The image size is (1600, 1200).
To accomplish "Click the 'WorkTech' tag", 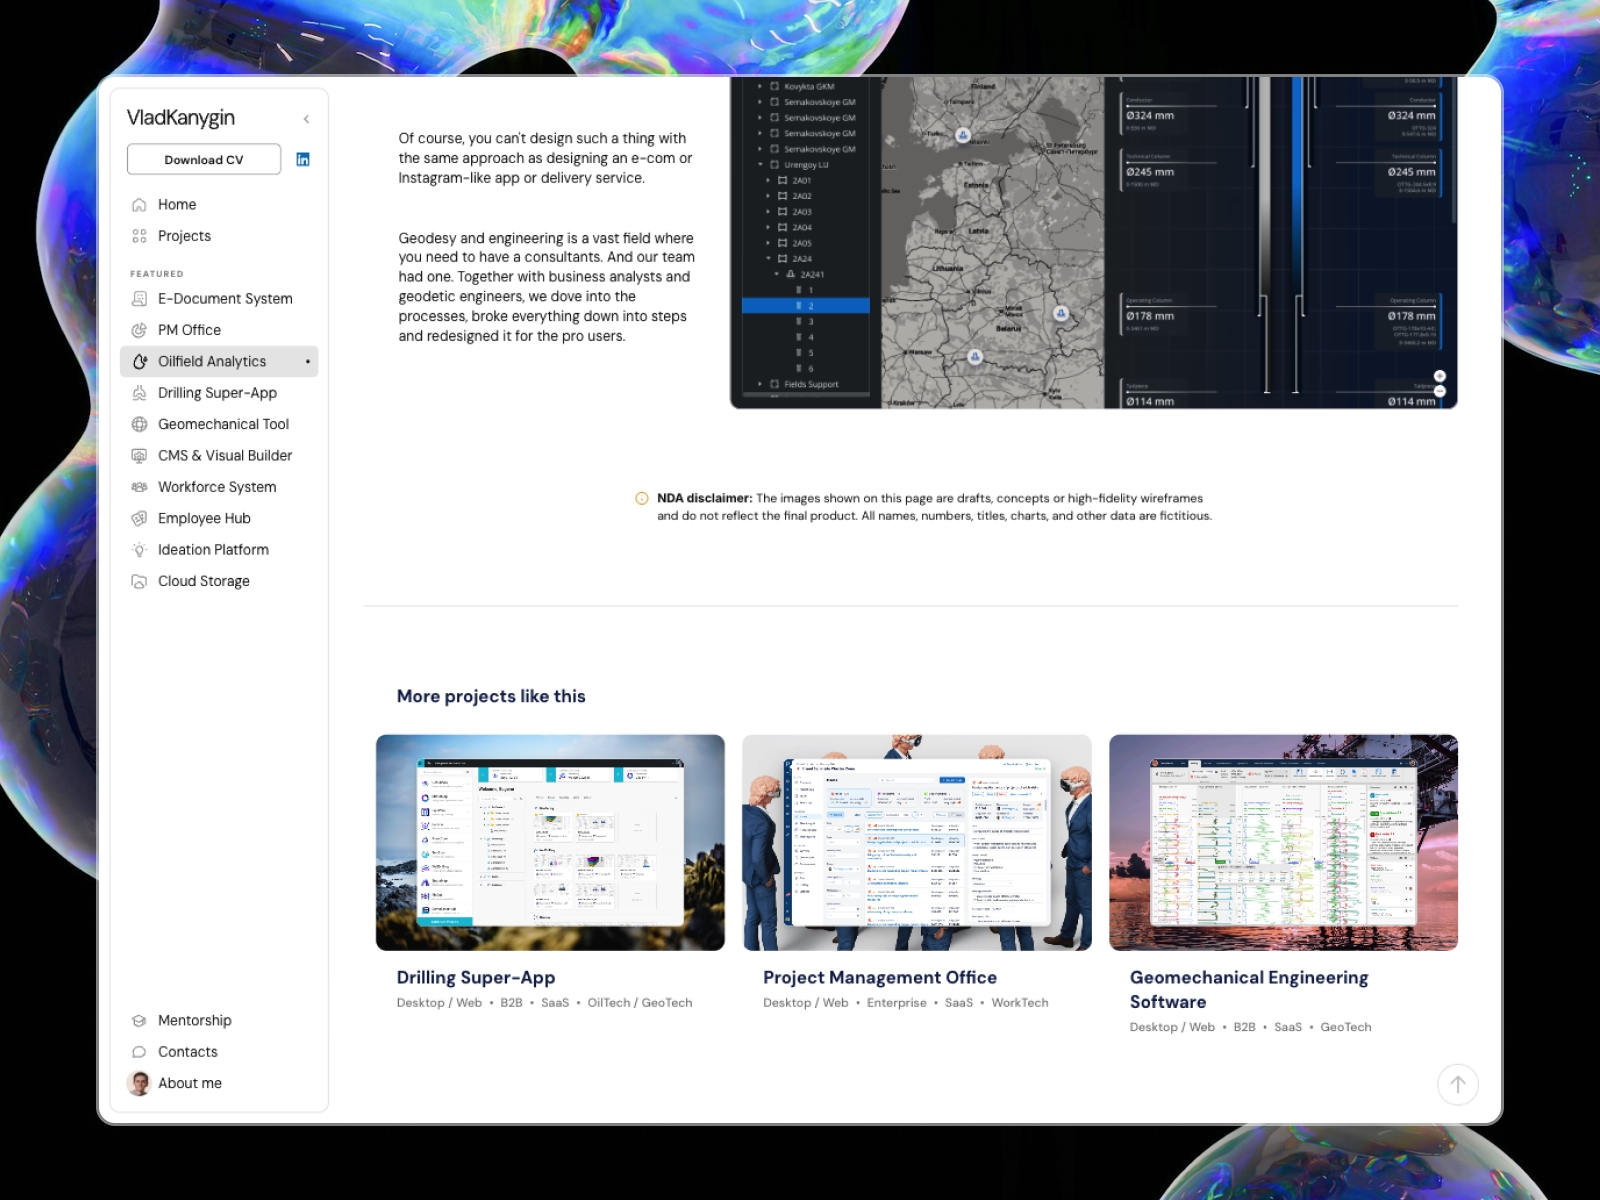I will 1020,1003.
